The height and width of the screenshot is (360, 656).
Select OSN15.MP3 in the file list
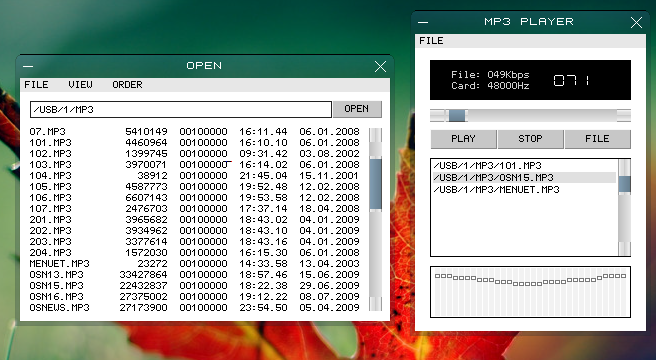[x=195, y=285]
